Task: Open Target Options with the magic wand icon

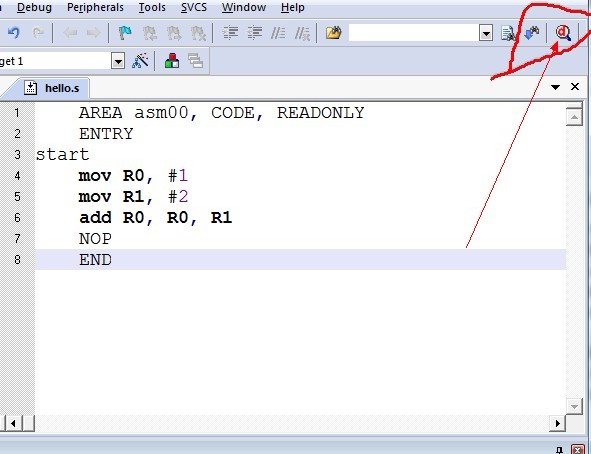Action: 140,61
